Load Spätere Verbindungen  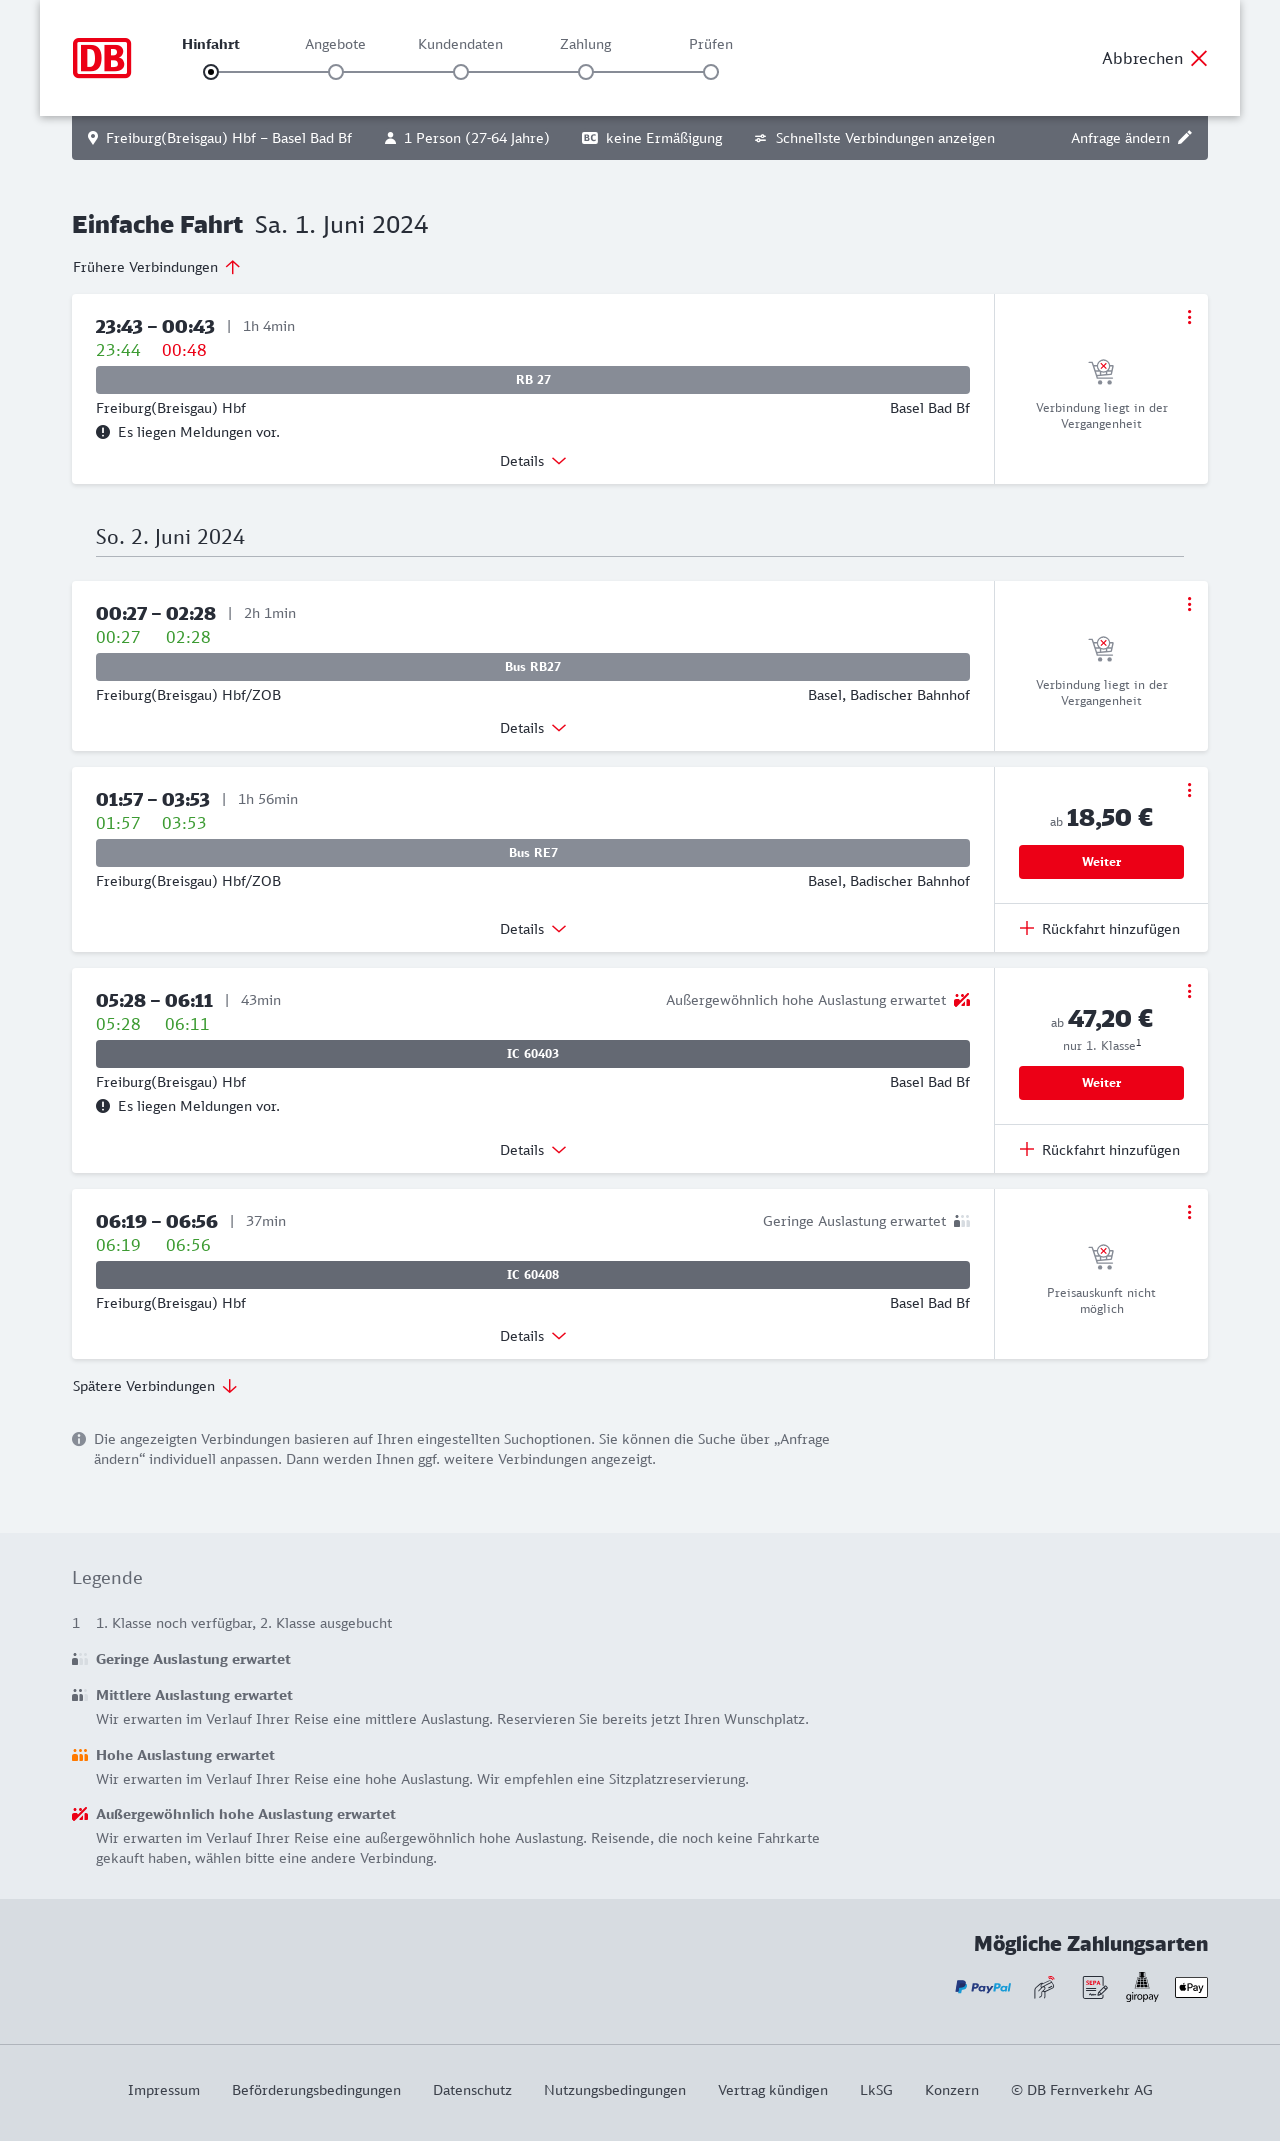click(x=155, y=1386)
